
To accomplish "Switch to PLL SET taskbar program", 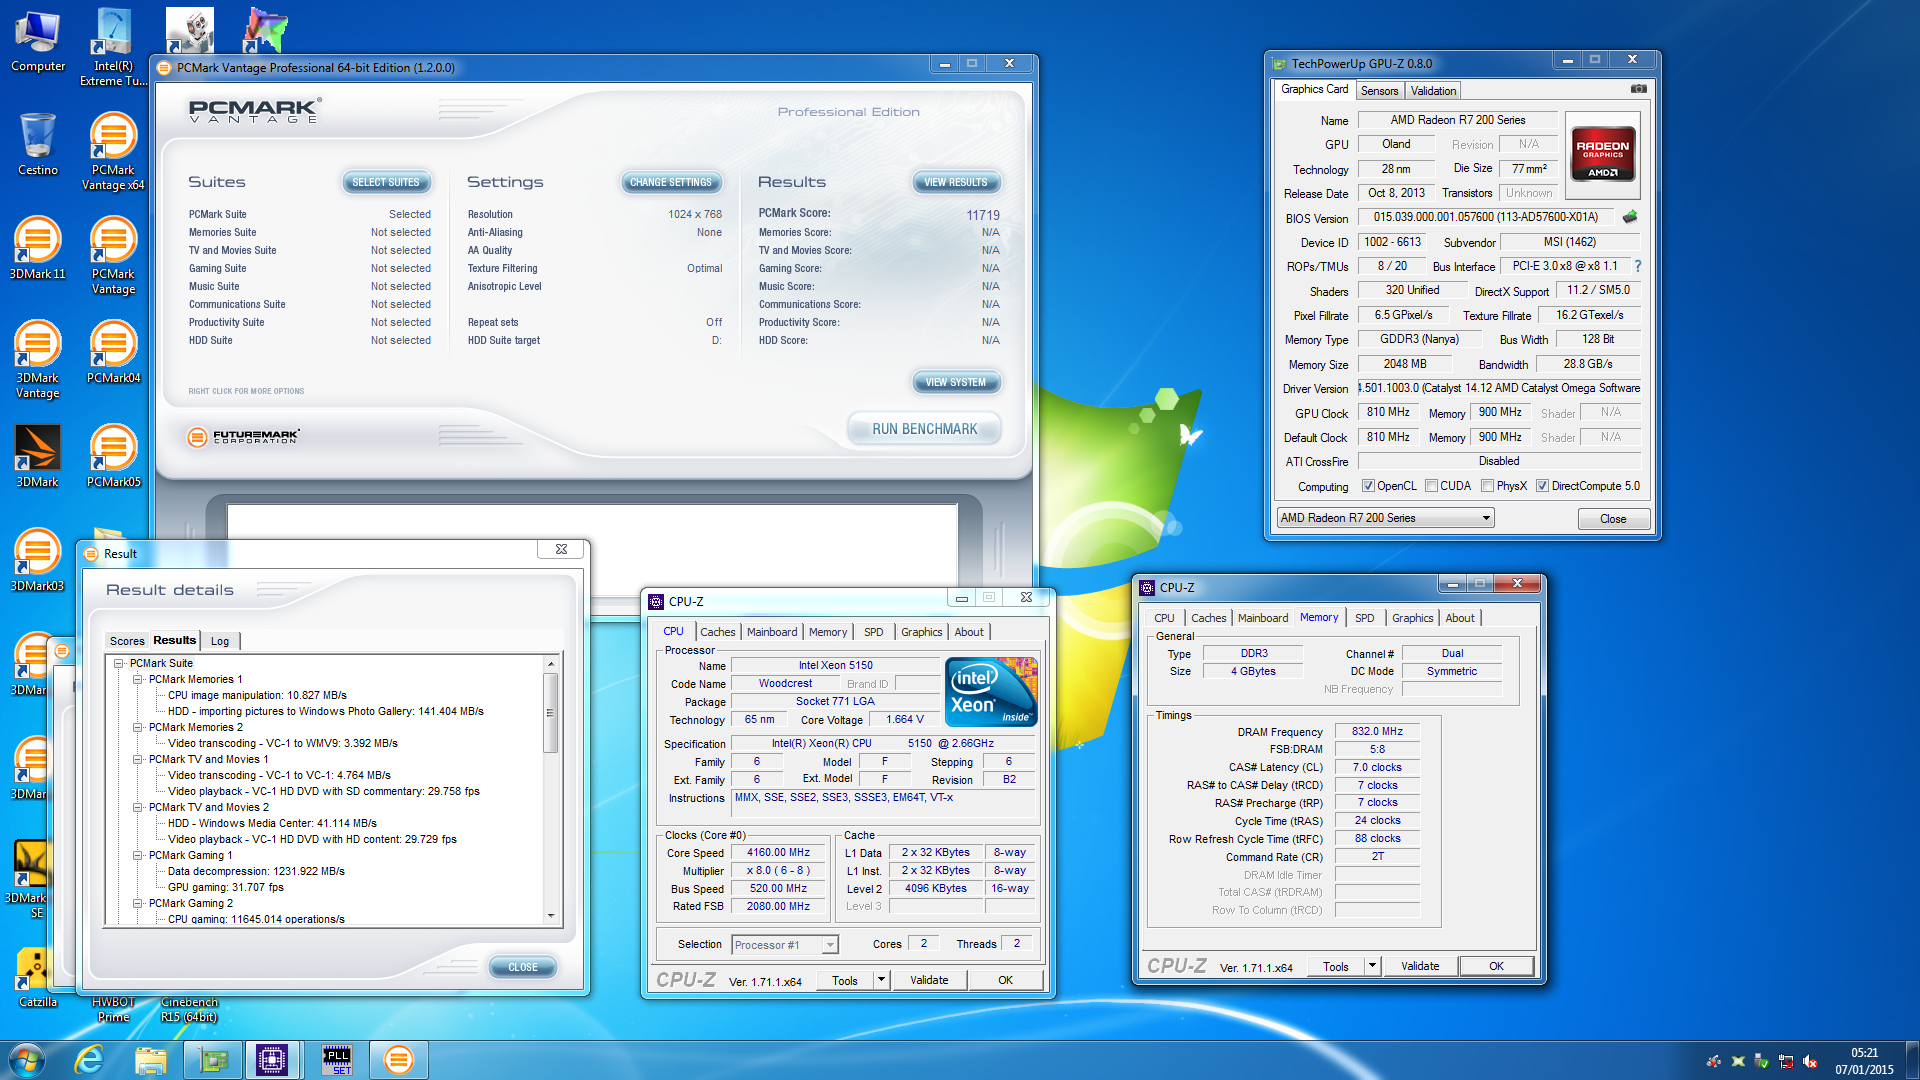I will pos(337,1060).
